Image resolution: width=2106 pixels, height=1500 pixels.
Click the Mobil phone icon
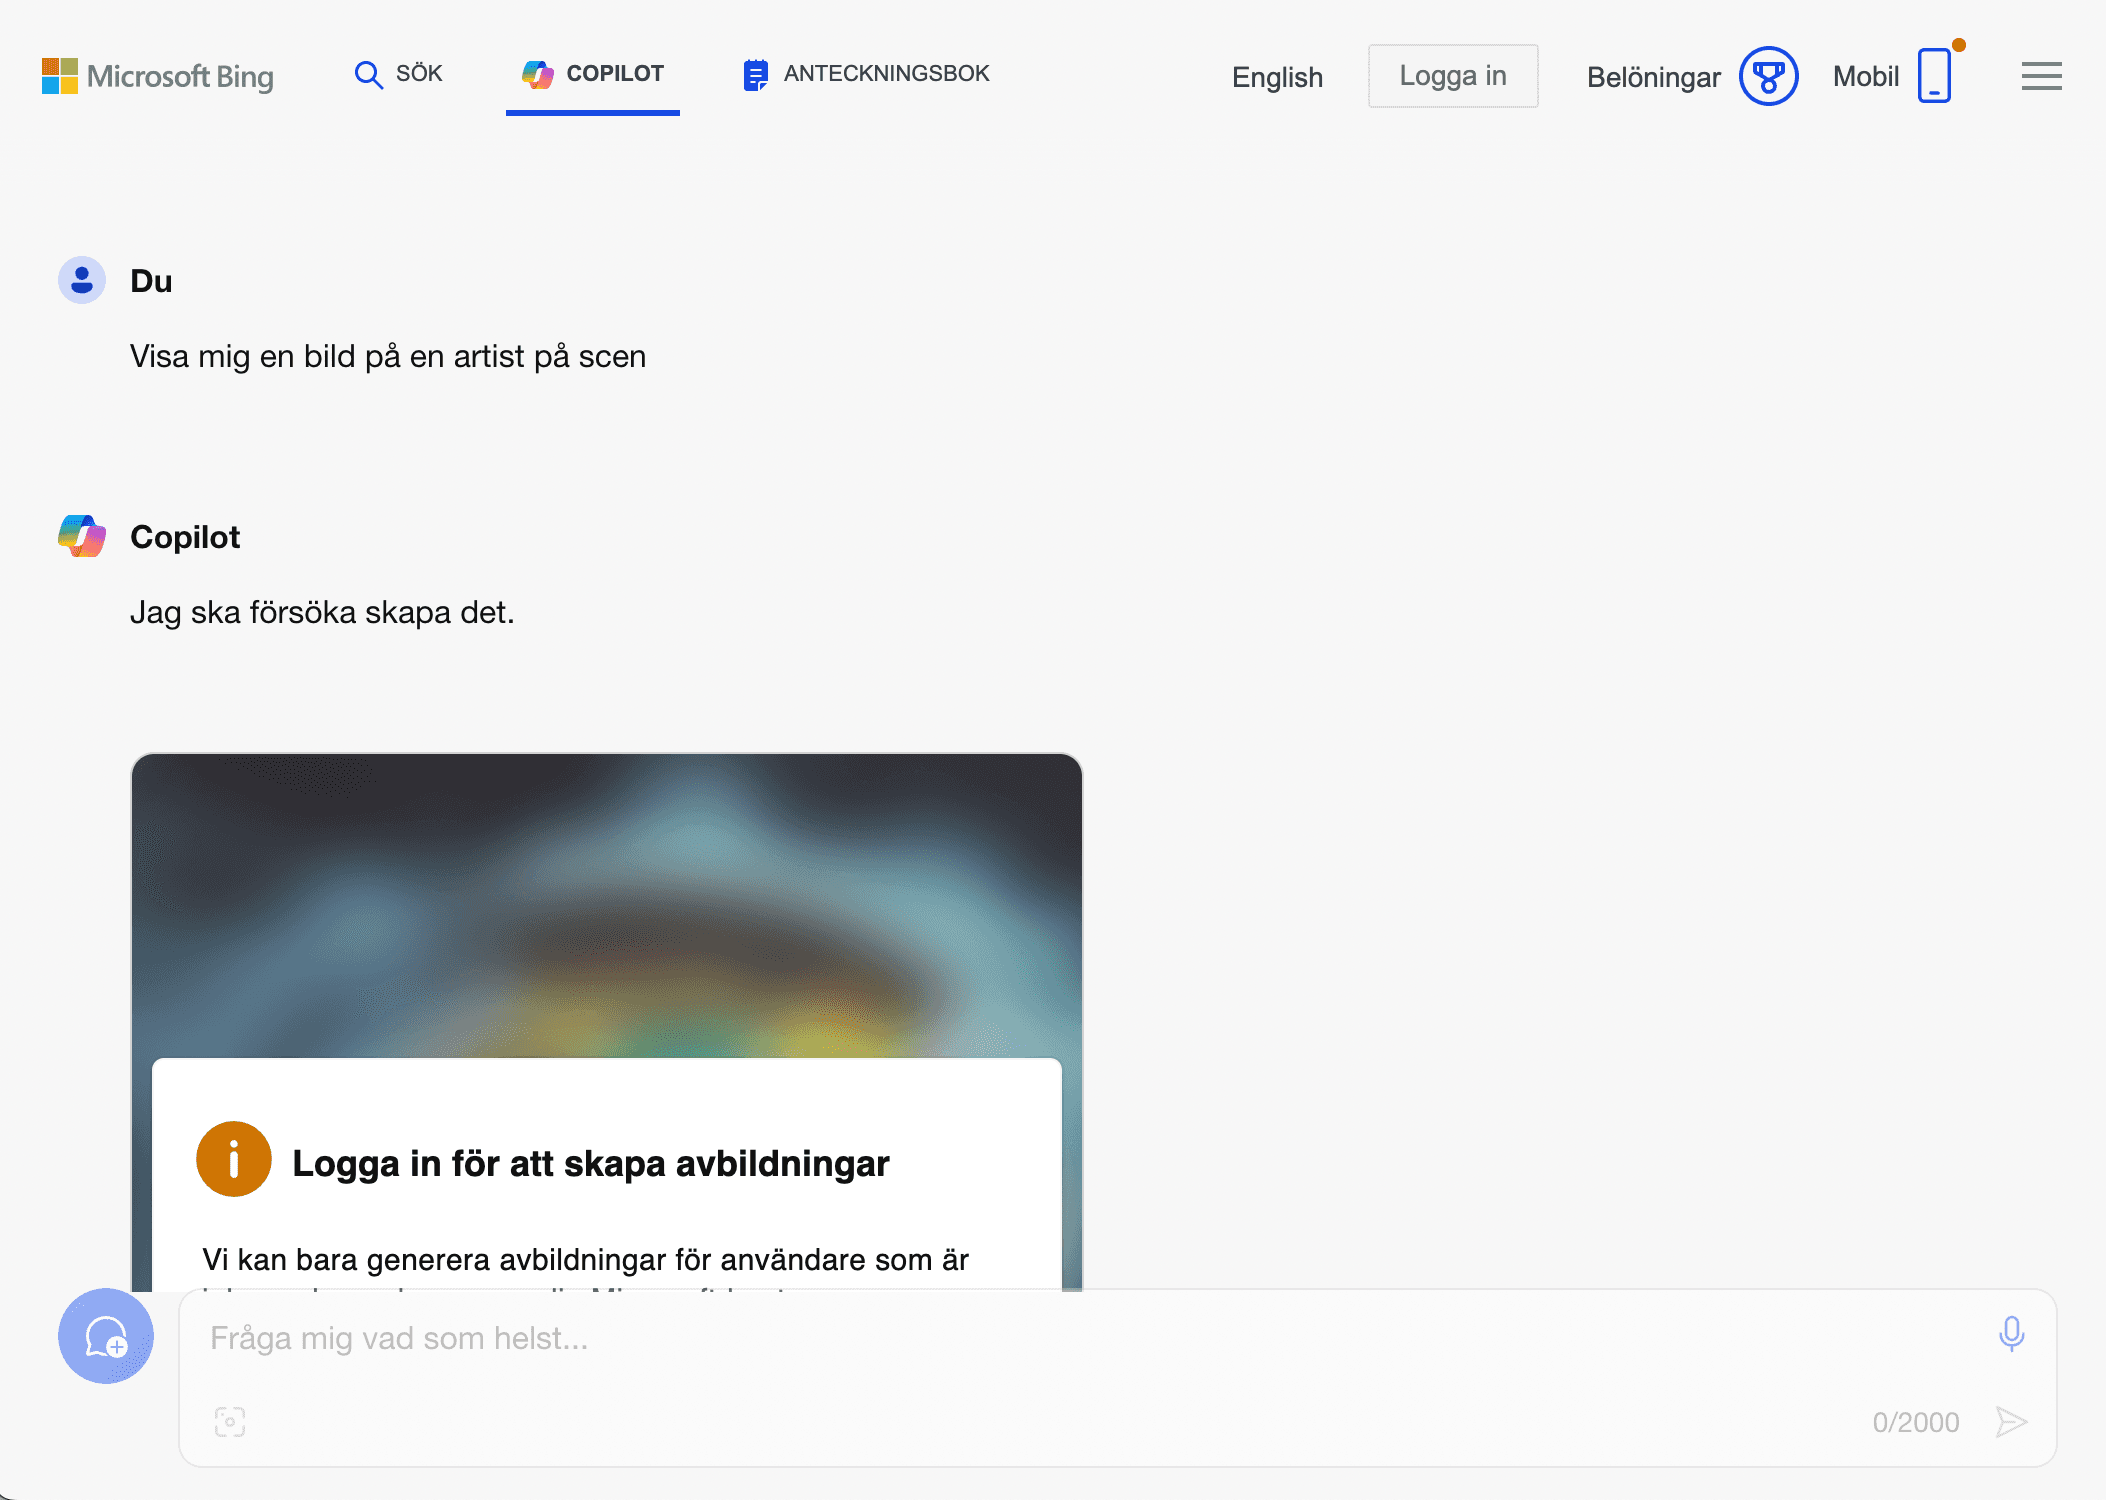pos(1934,76)
